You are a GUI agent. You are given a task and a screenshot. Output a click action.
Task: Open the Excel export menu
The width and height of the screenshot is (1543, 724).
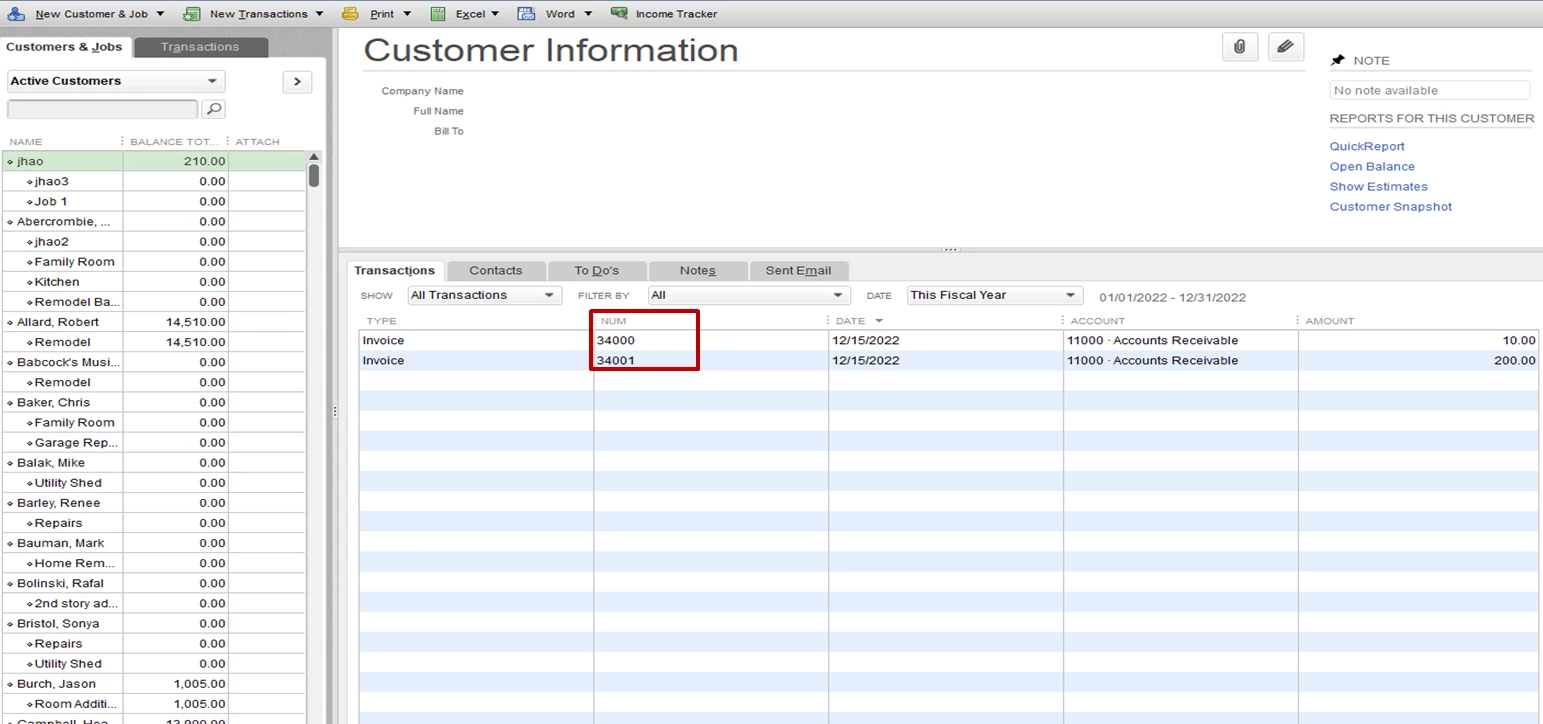tap(465, 14)
